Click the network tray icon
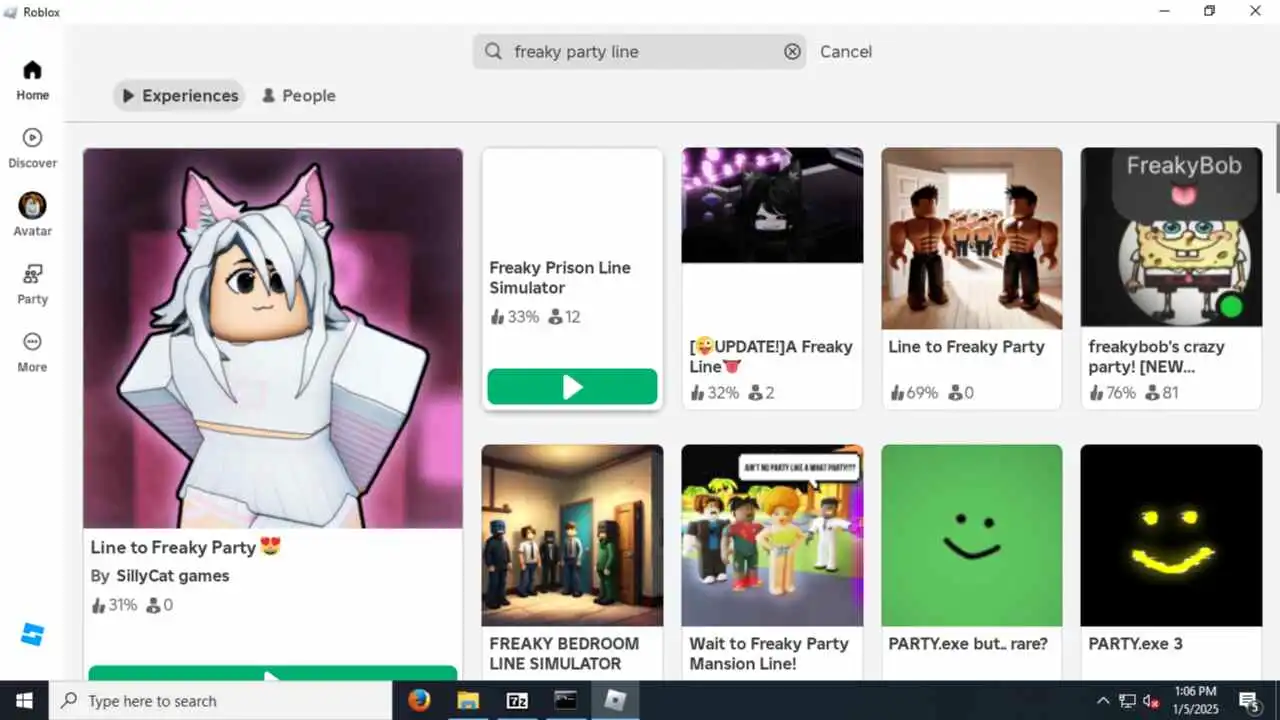This screenshot has height=720, width=1280. (x=1127, y=701)
